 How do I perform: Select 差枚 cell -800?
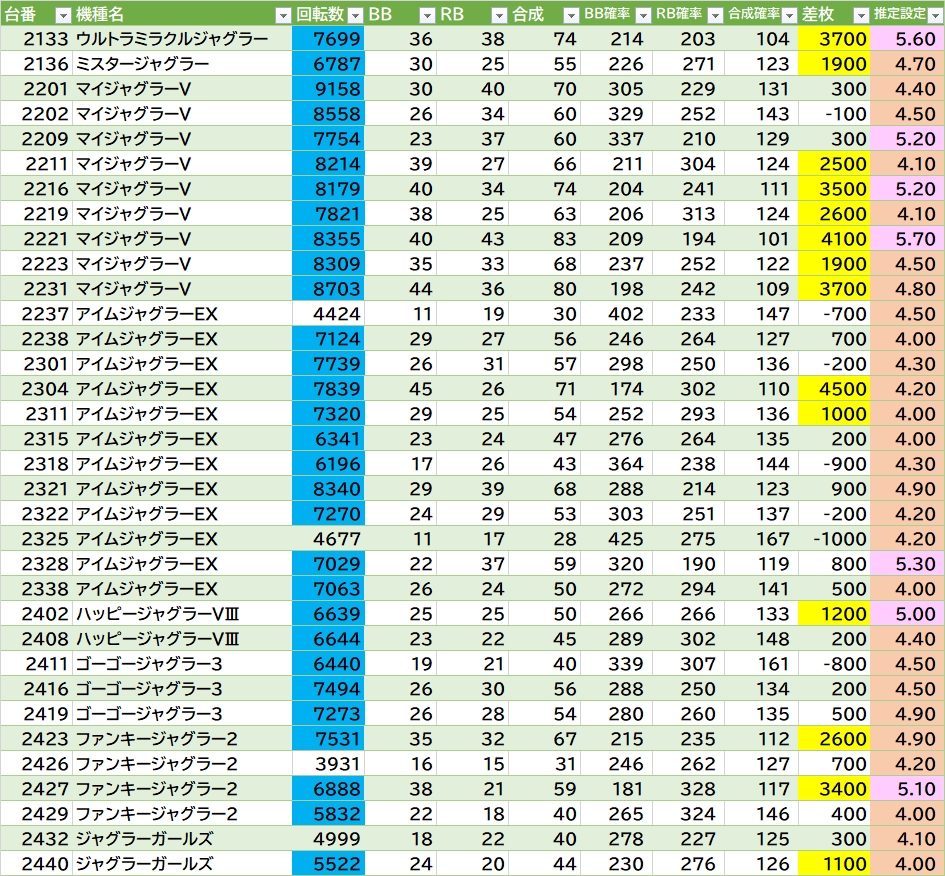pyautogui.click(x=834, y=664)
